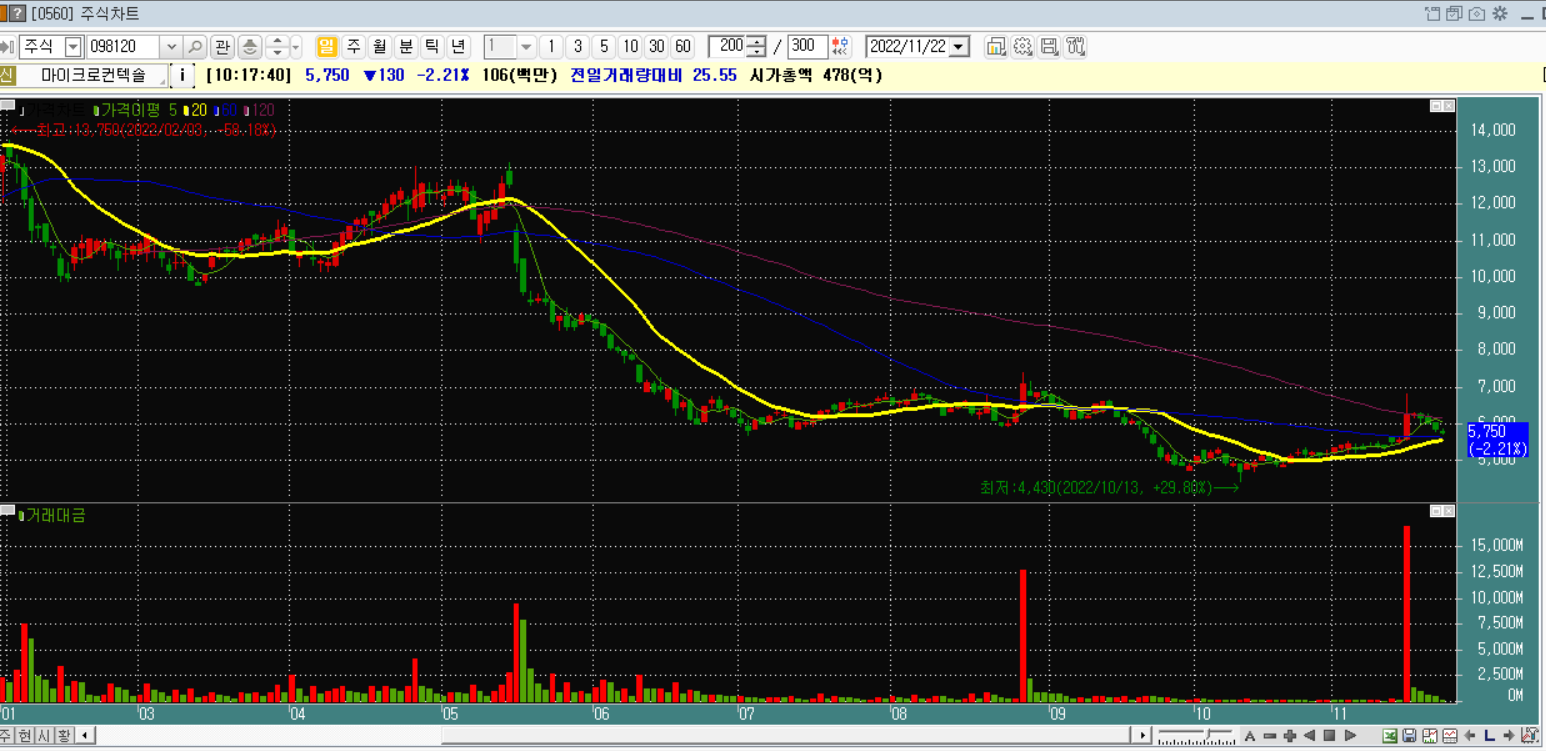1546x751 pixels.
Task: Click the 시 tab at bottom-left
Action: coord(44,736)
